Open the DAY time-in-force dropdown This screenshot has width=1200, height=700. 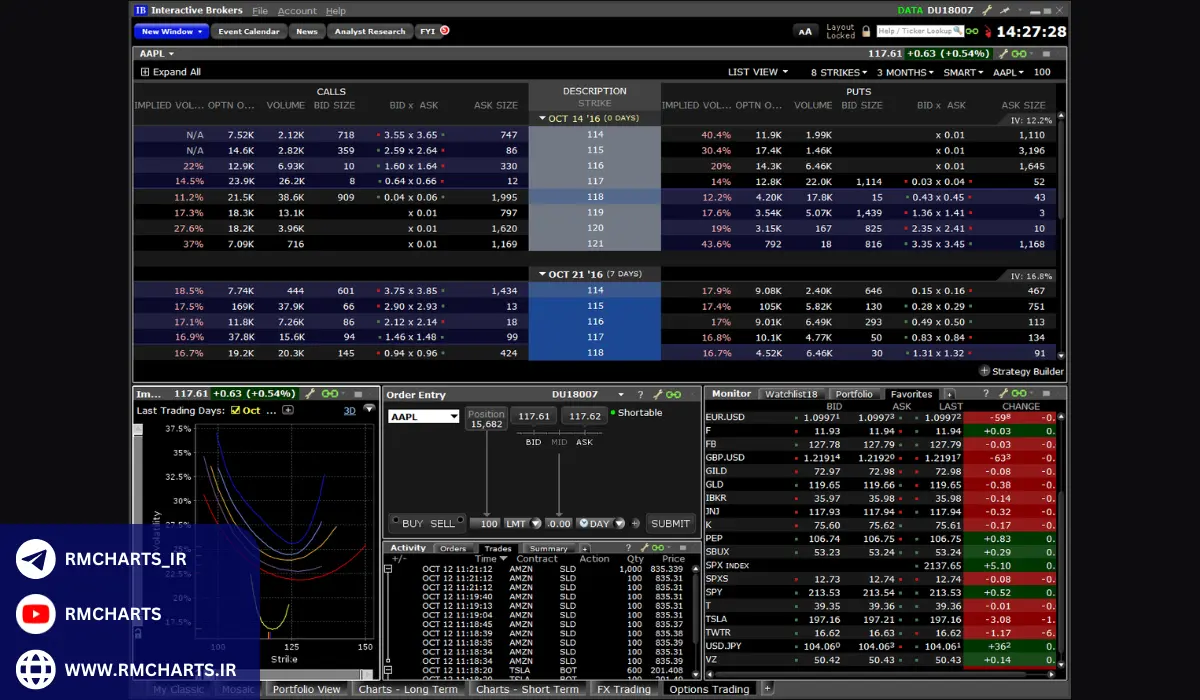[618, 522]
